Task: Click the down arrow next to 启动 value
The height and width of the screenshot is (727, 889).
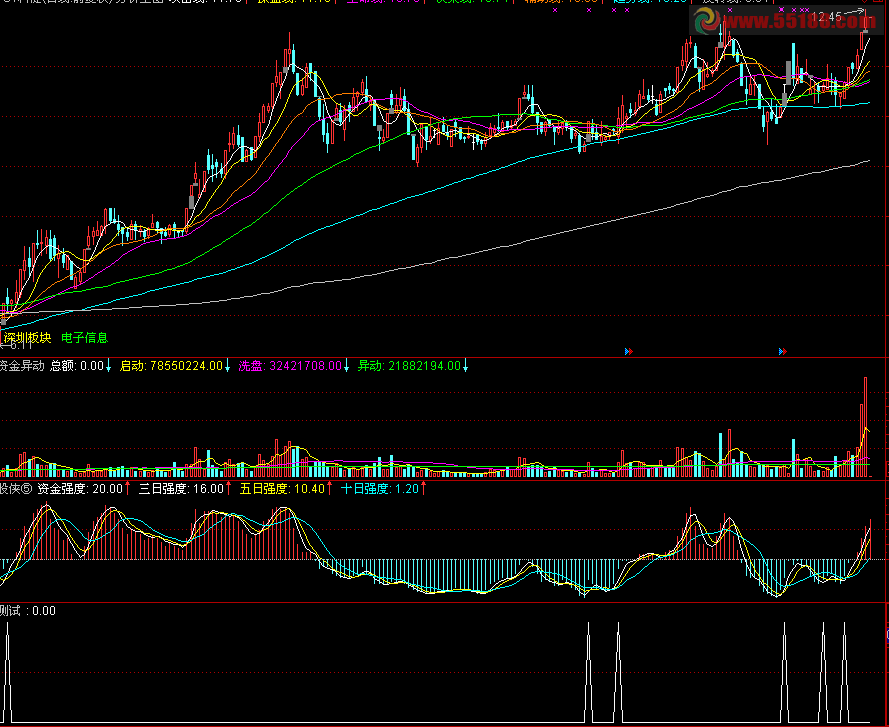Action: pyautogui.click(x=227, y=366)
